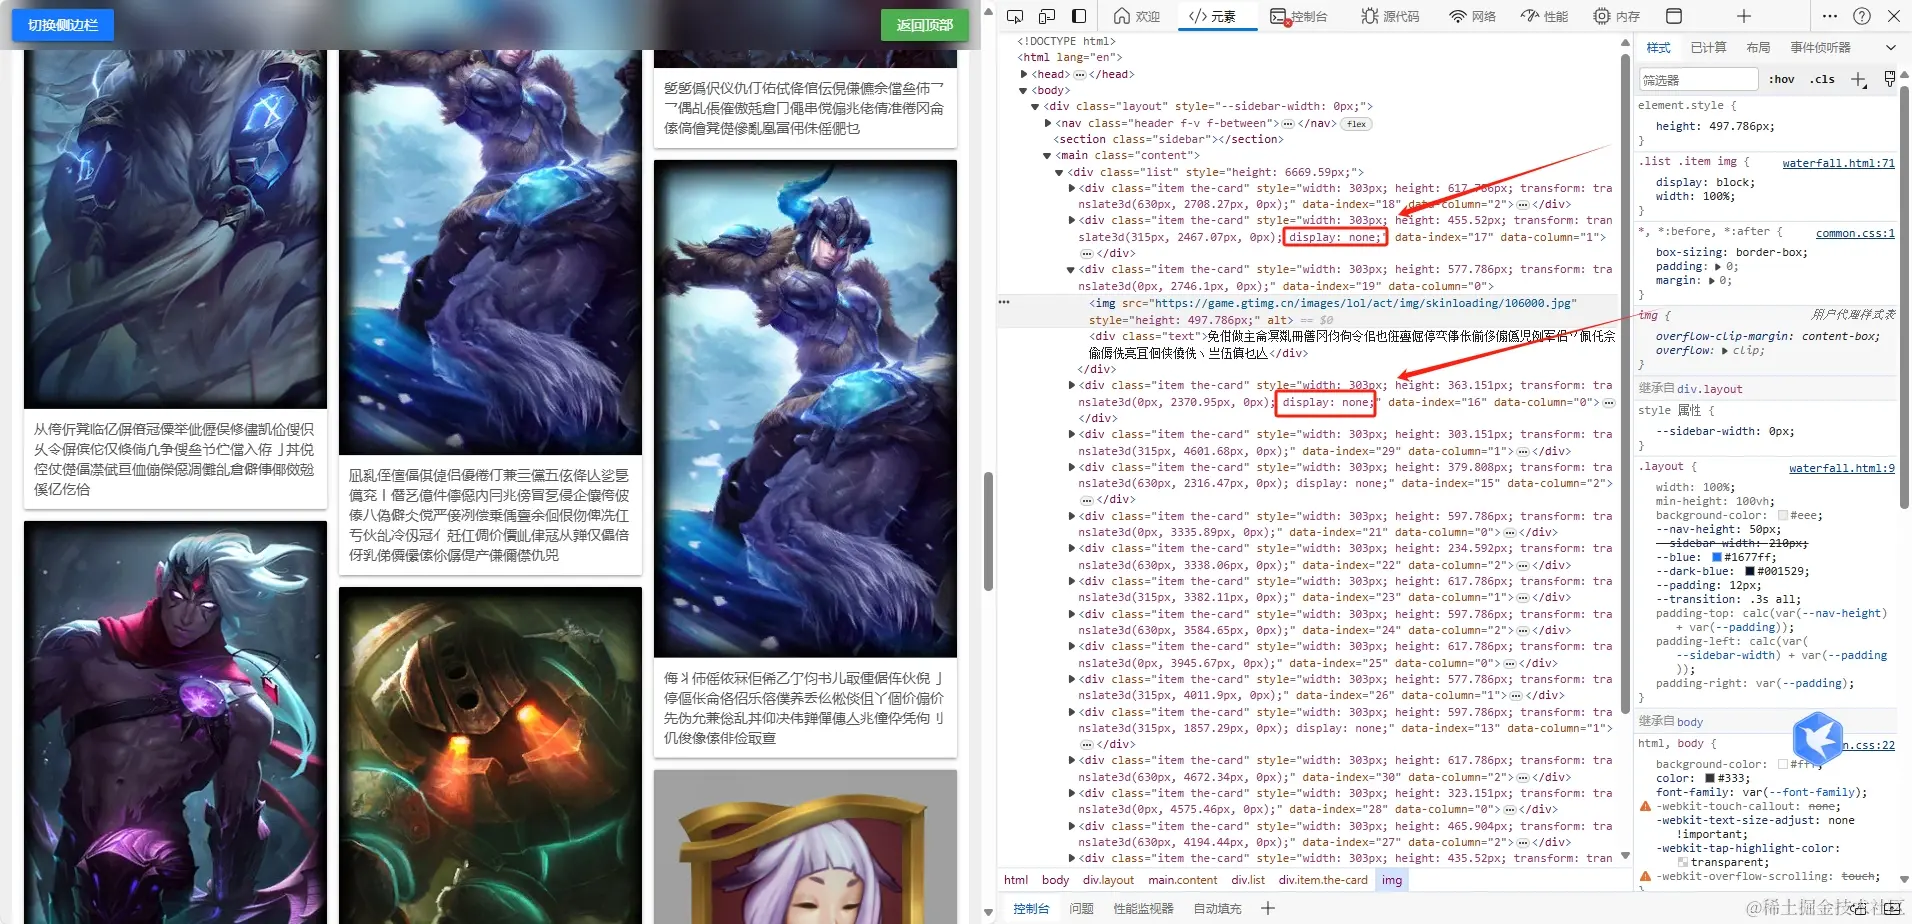This screenshot has width=1912, height=924.
Task: Select the 布局 (Layout) subtab
Action: click(1758, 47)
